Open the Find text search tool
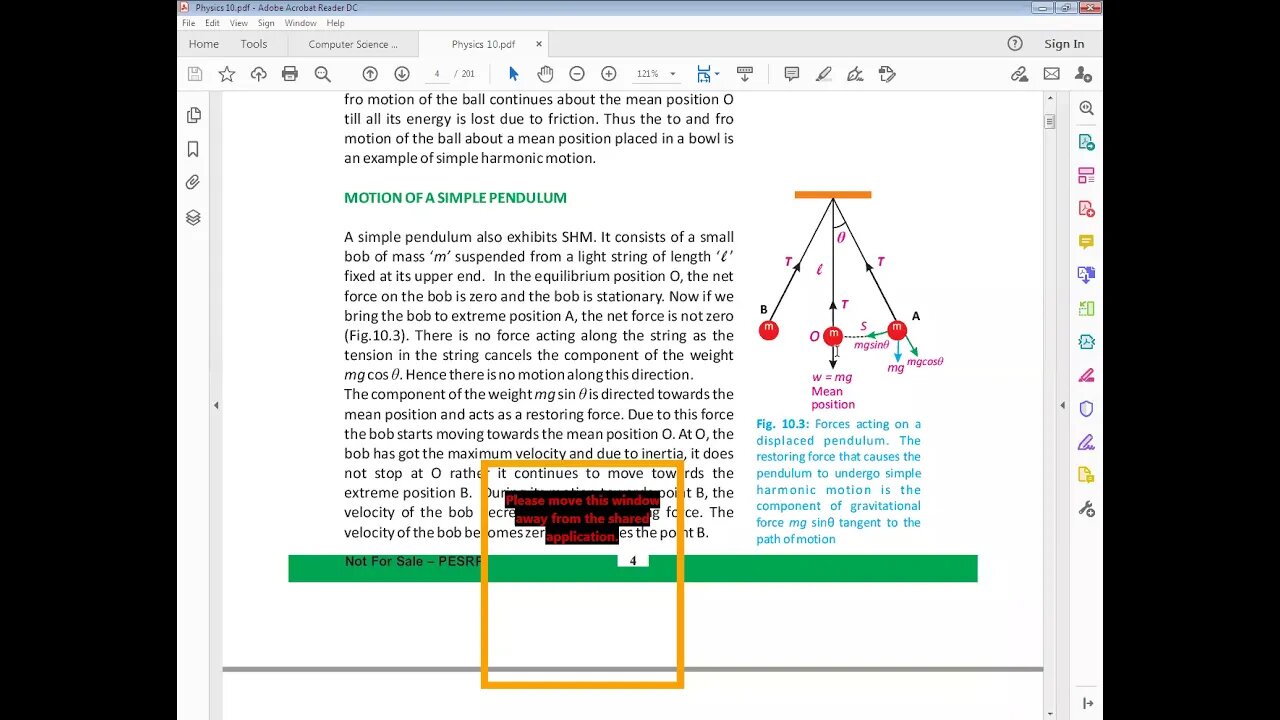The width and height of the screenshot is (1280, 720). pyautogui.click(x=322, y=74)
